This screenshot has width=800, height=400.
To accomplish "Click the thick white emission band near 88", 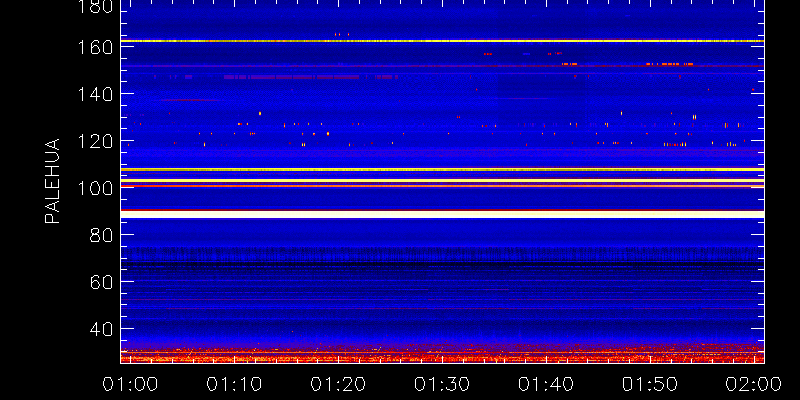I will [x=442, y=214].
